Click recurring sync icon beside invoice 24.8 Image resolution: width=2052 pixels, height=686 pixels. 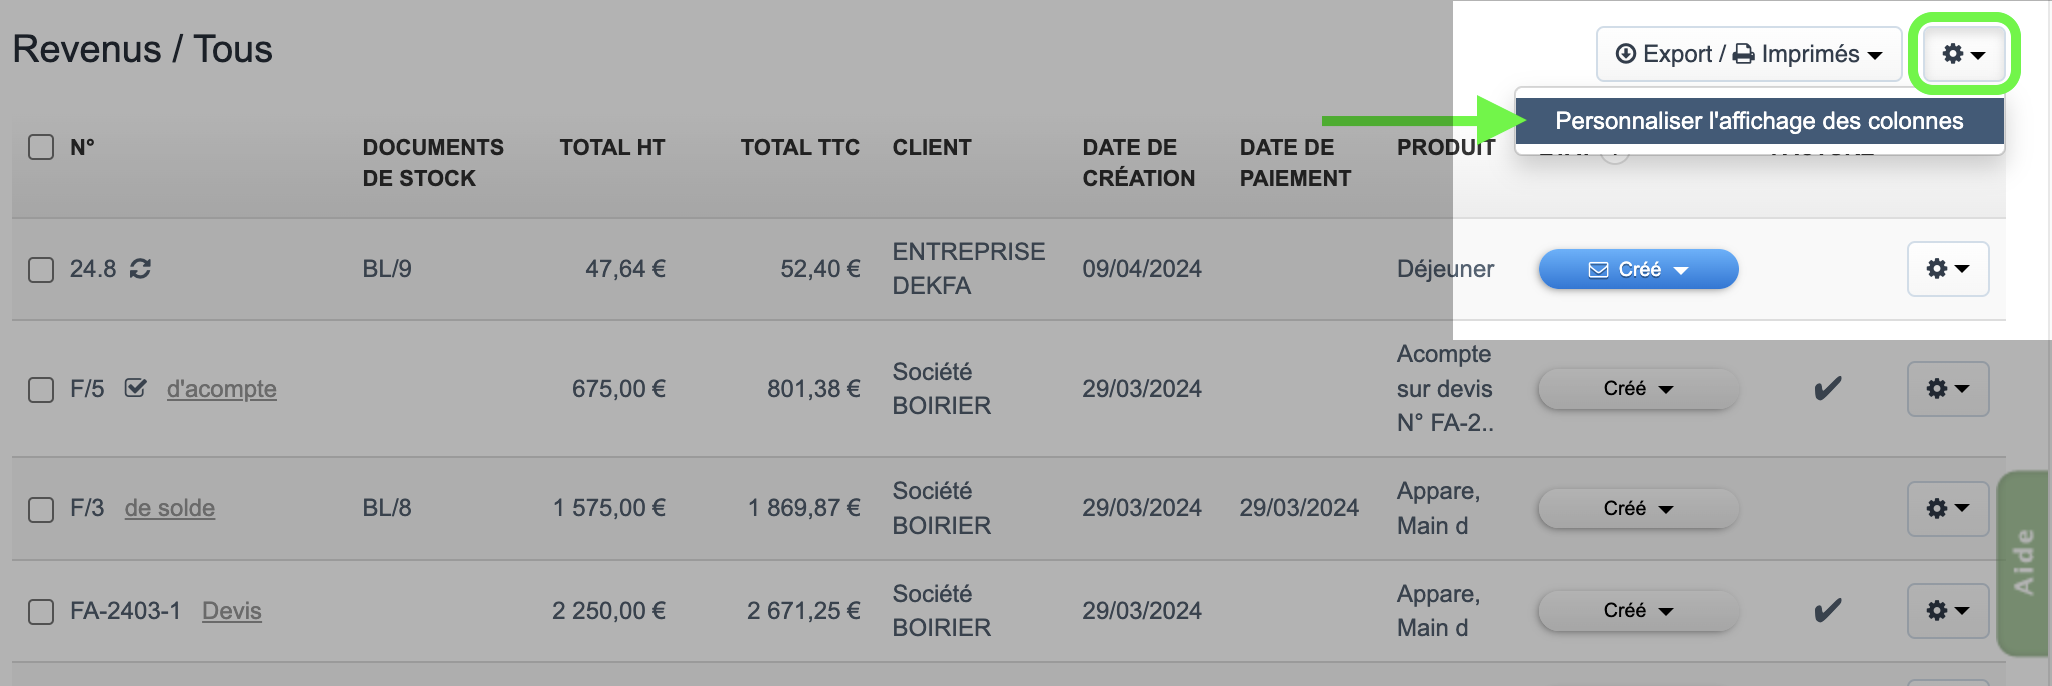point(141,269)
